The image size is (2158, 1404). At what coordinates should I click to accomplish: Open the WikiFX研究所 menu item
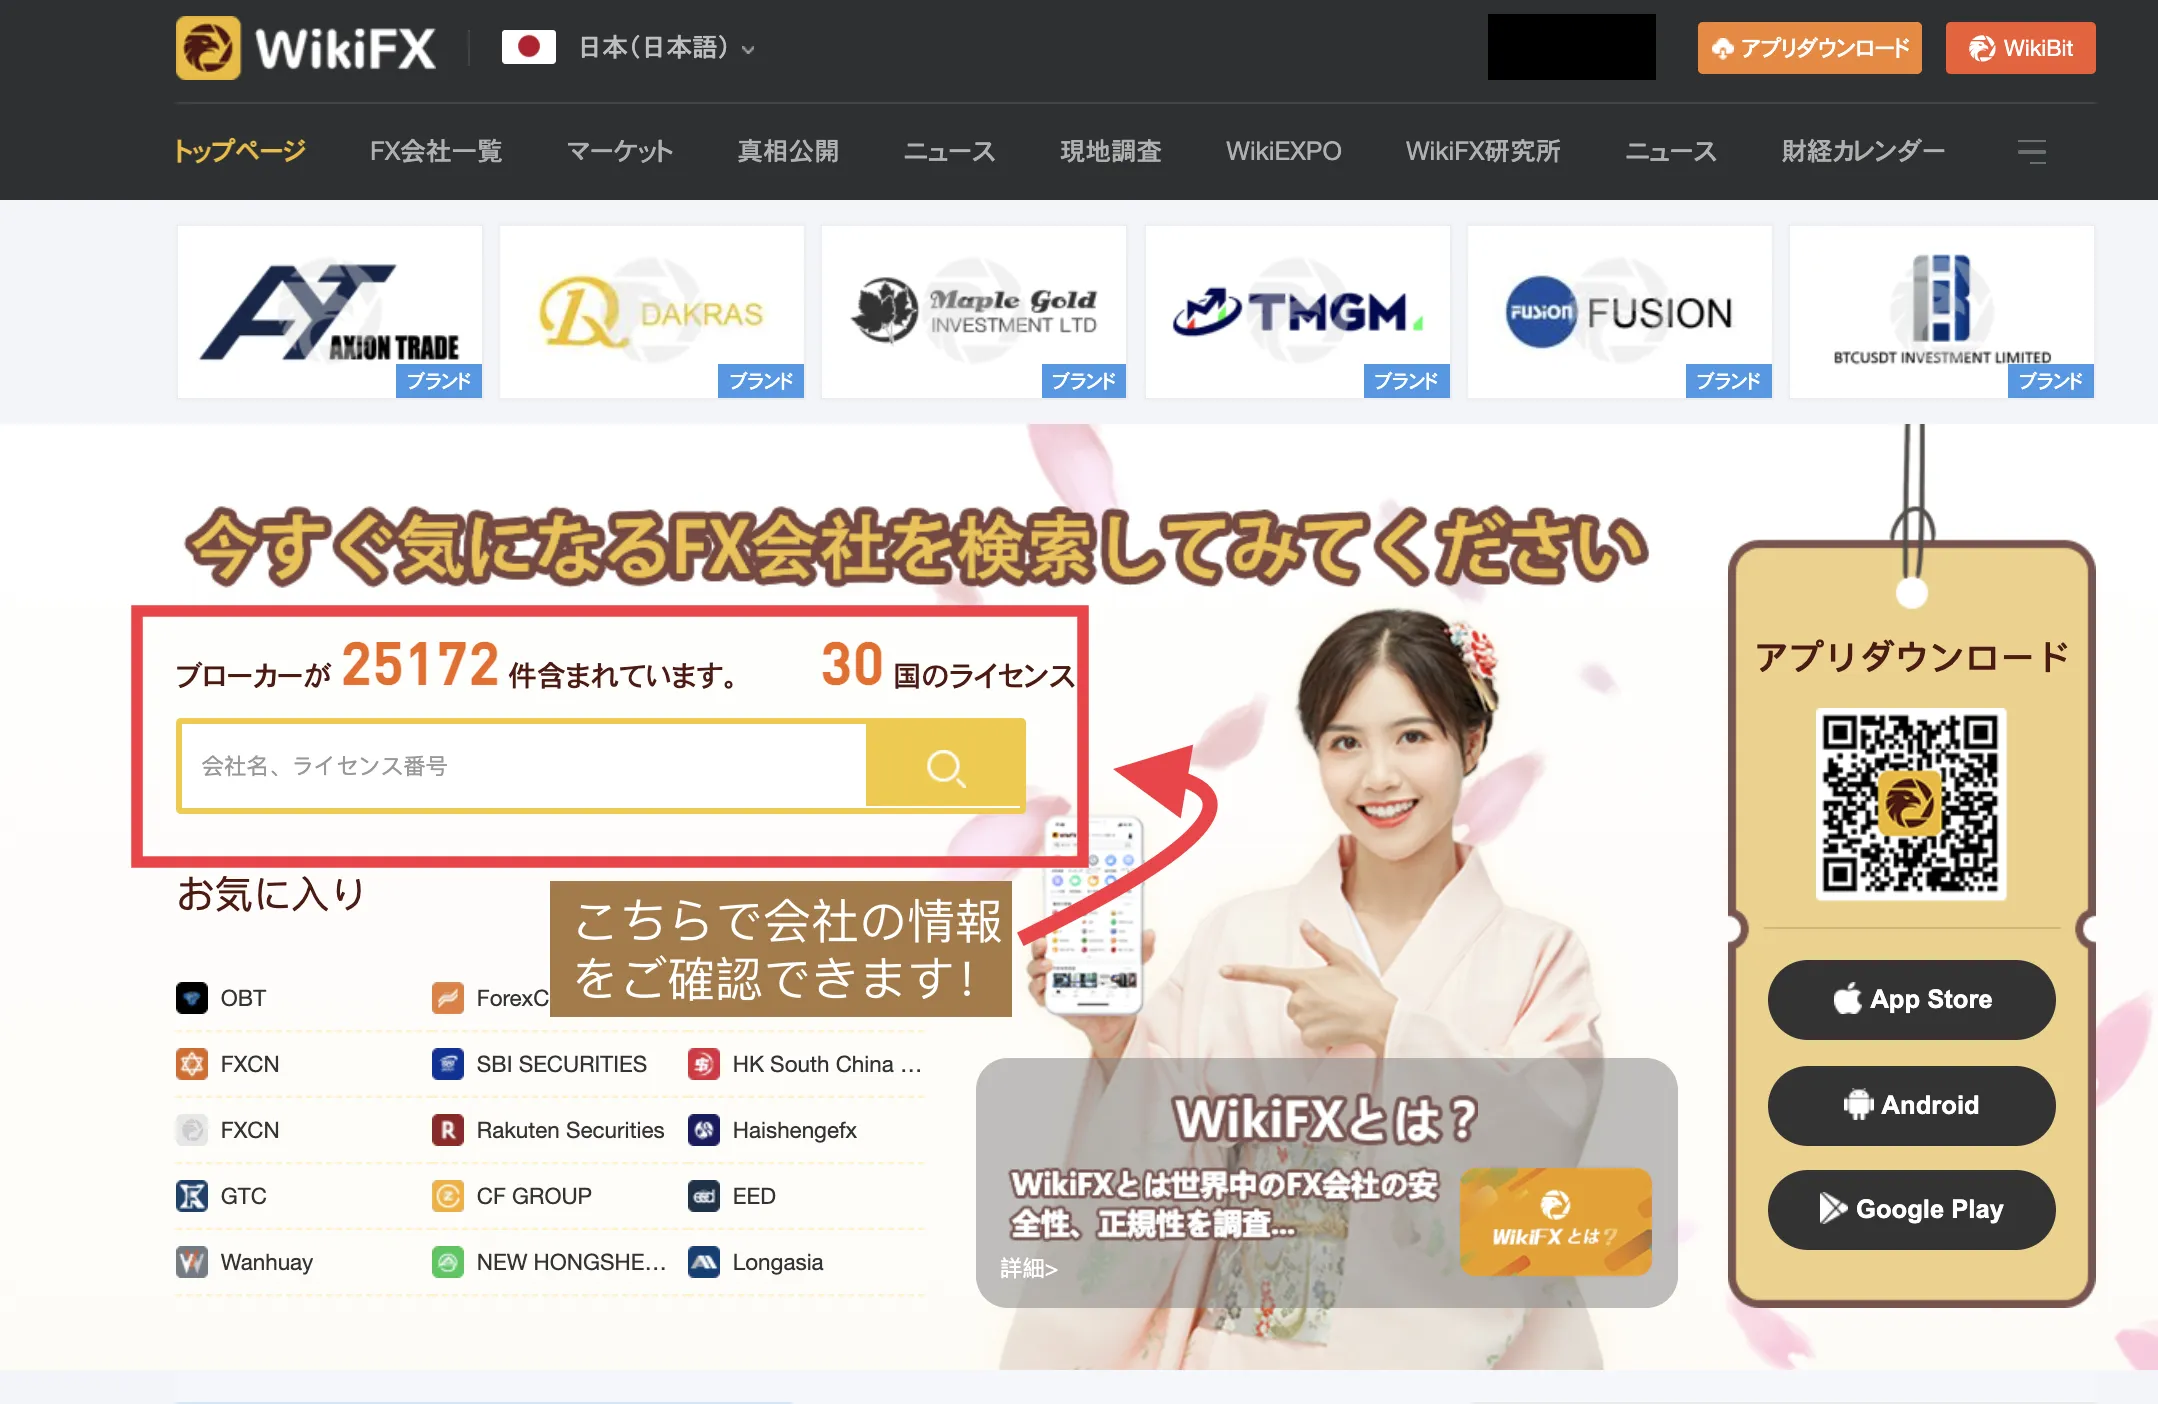click(x=1483, y=151)
